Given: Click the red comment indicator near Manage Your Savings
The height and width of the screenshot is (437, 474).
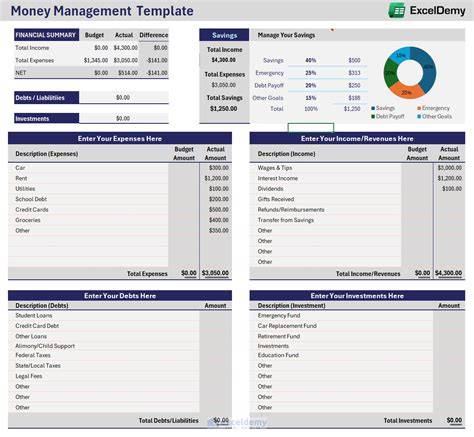Looking at the screenshot, I should click(x=332, y=30).
